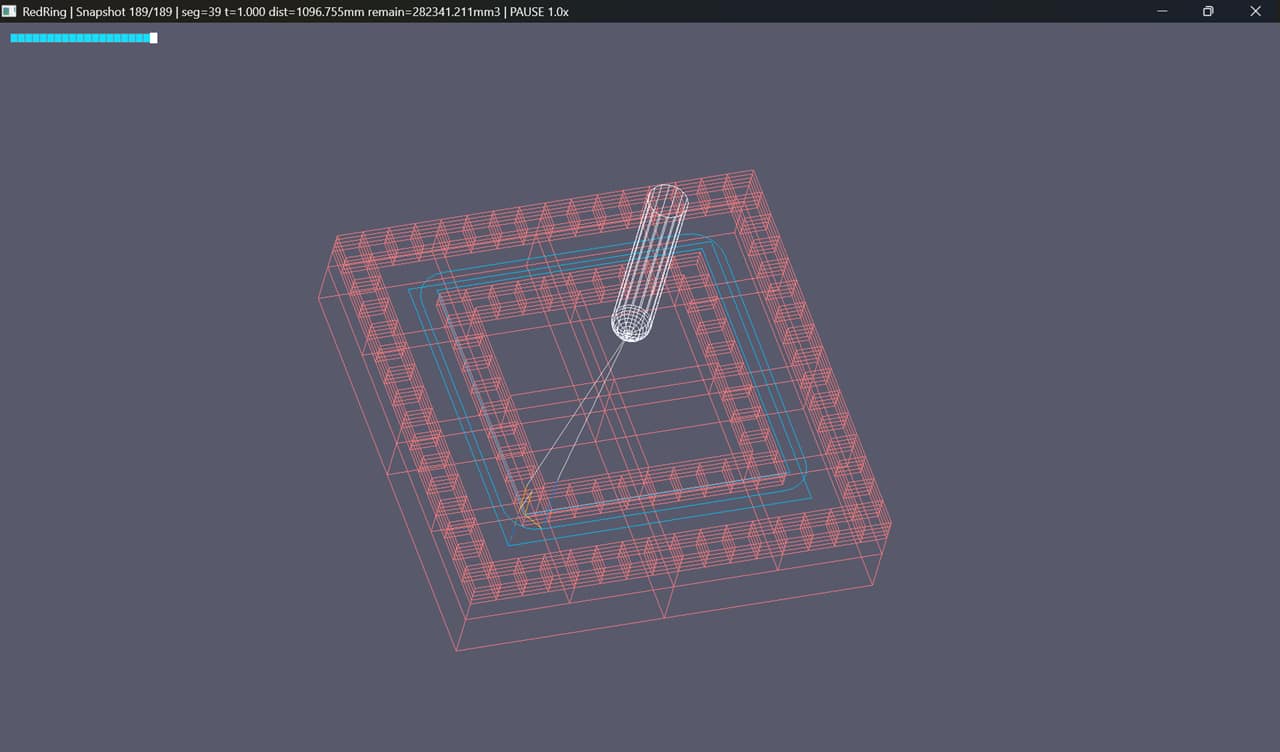Restore down the RedRing window

tap(1208, 11)
